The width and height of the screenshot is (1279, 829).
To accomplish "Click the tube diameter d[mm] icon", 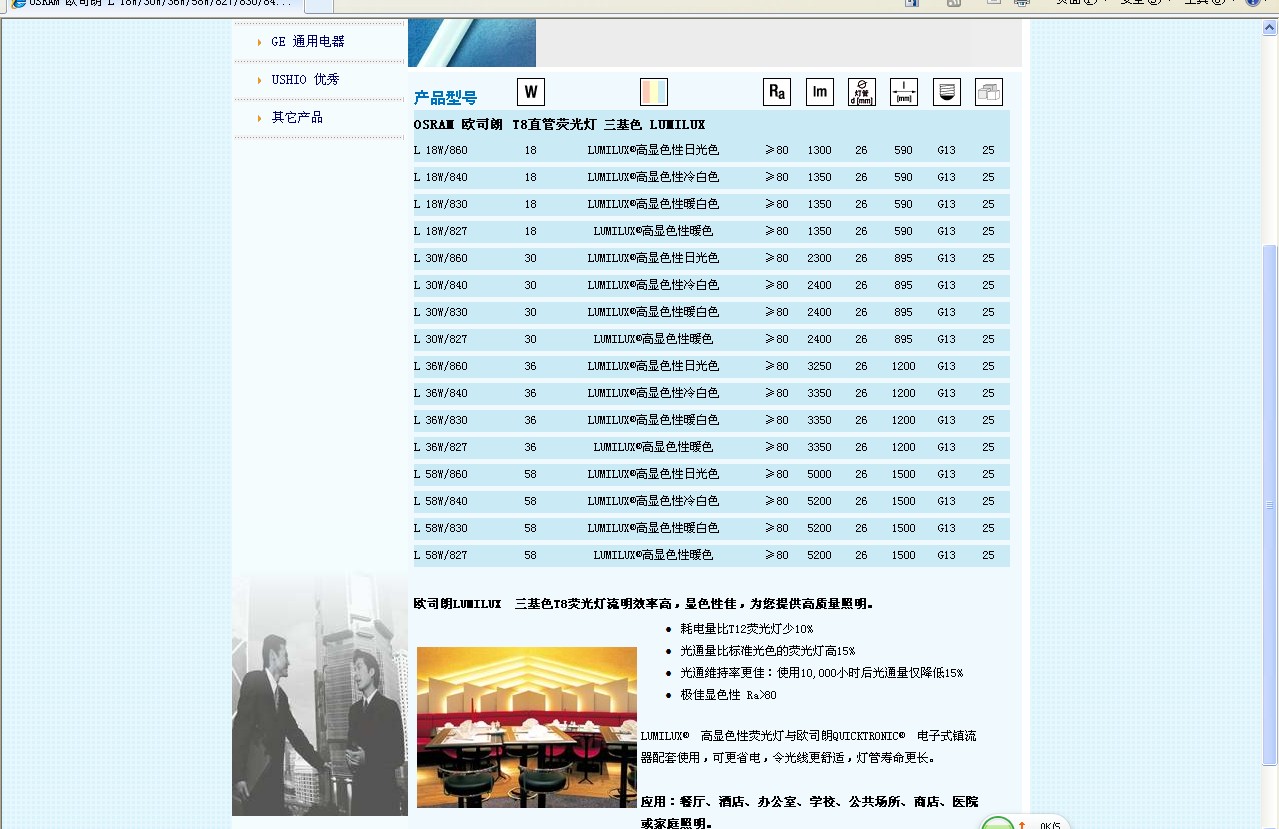I will pyautogui.click(x=861, y=93).
